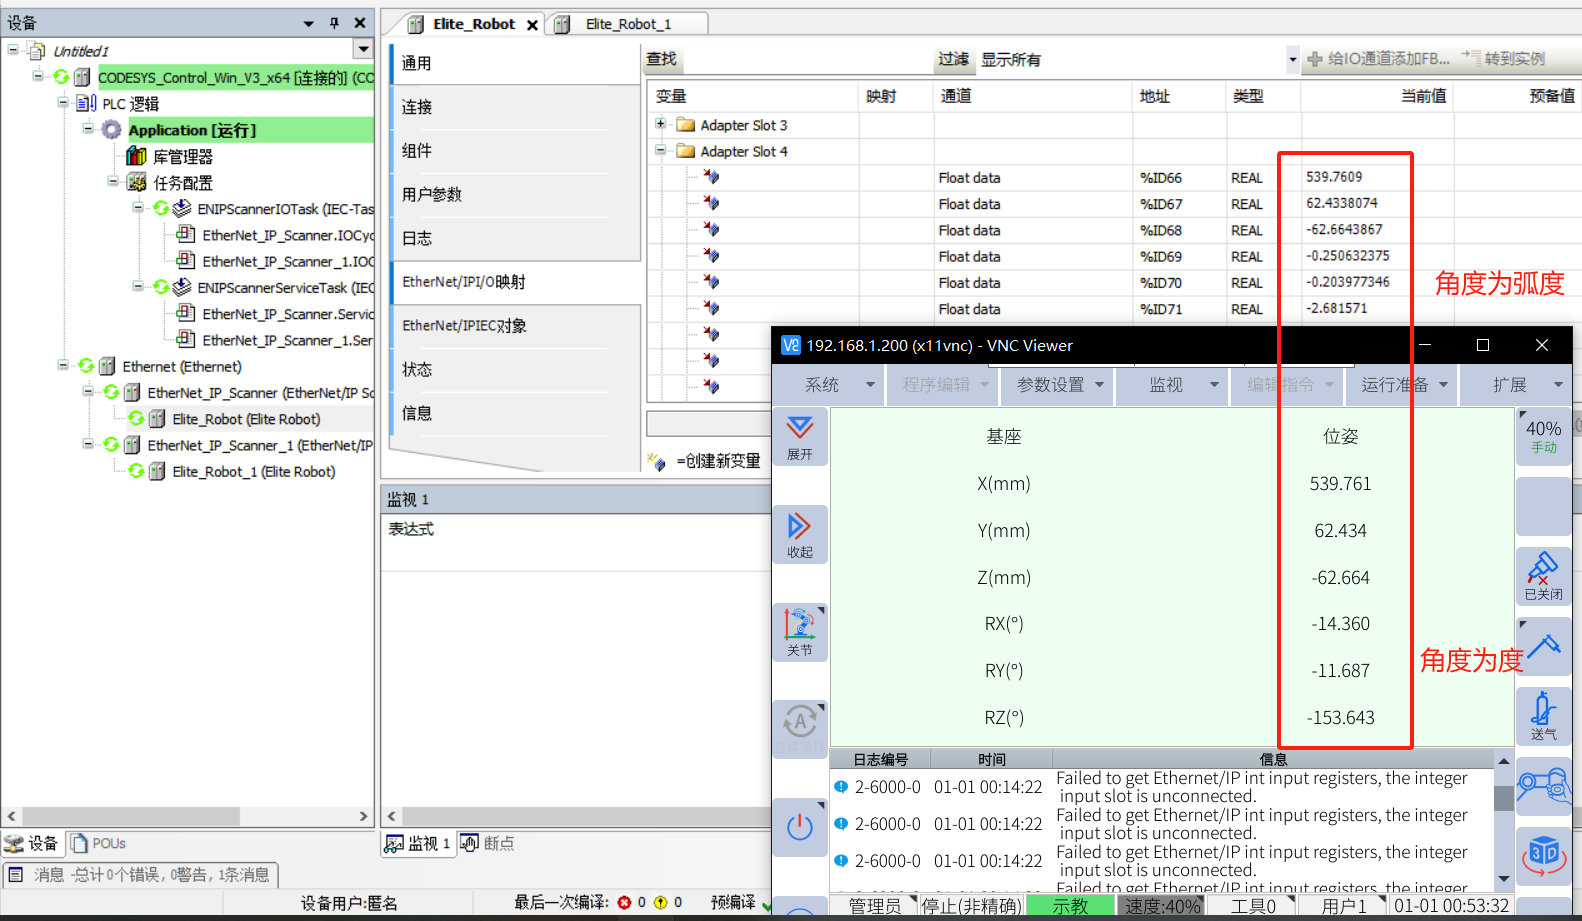Click the 库管理器 library manager icon
Viewport: 1582px width, 921px height.
tap(137, 156)
